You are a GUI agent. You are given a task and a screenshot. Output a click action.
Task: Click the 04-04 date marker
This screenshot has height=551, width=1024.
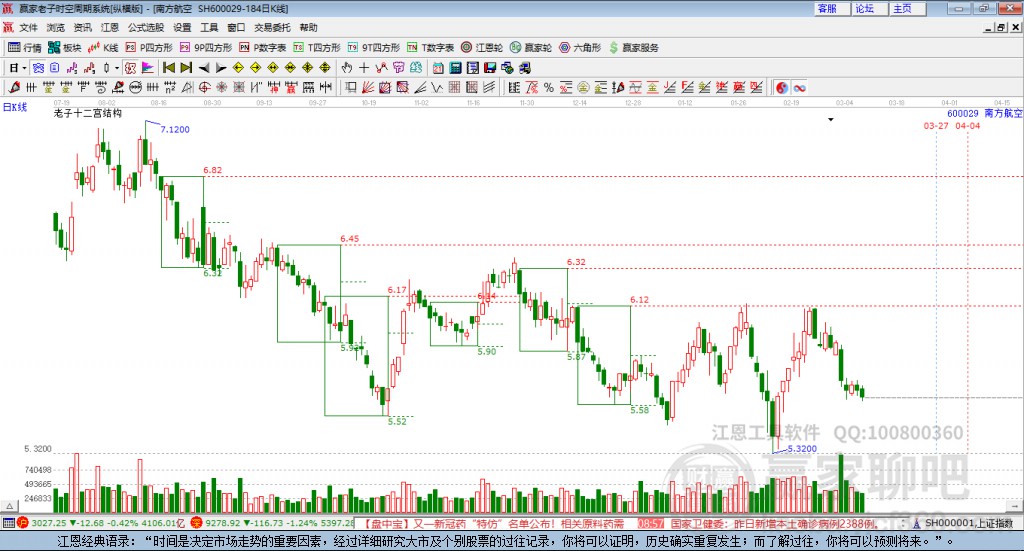(968, 125)
